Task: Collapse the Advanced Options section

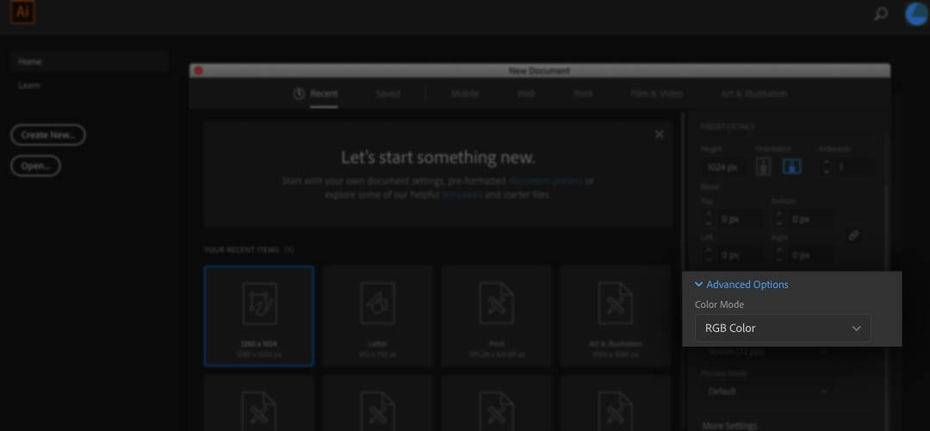Action: (x=741, y=285)
